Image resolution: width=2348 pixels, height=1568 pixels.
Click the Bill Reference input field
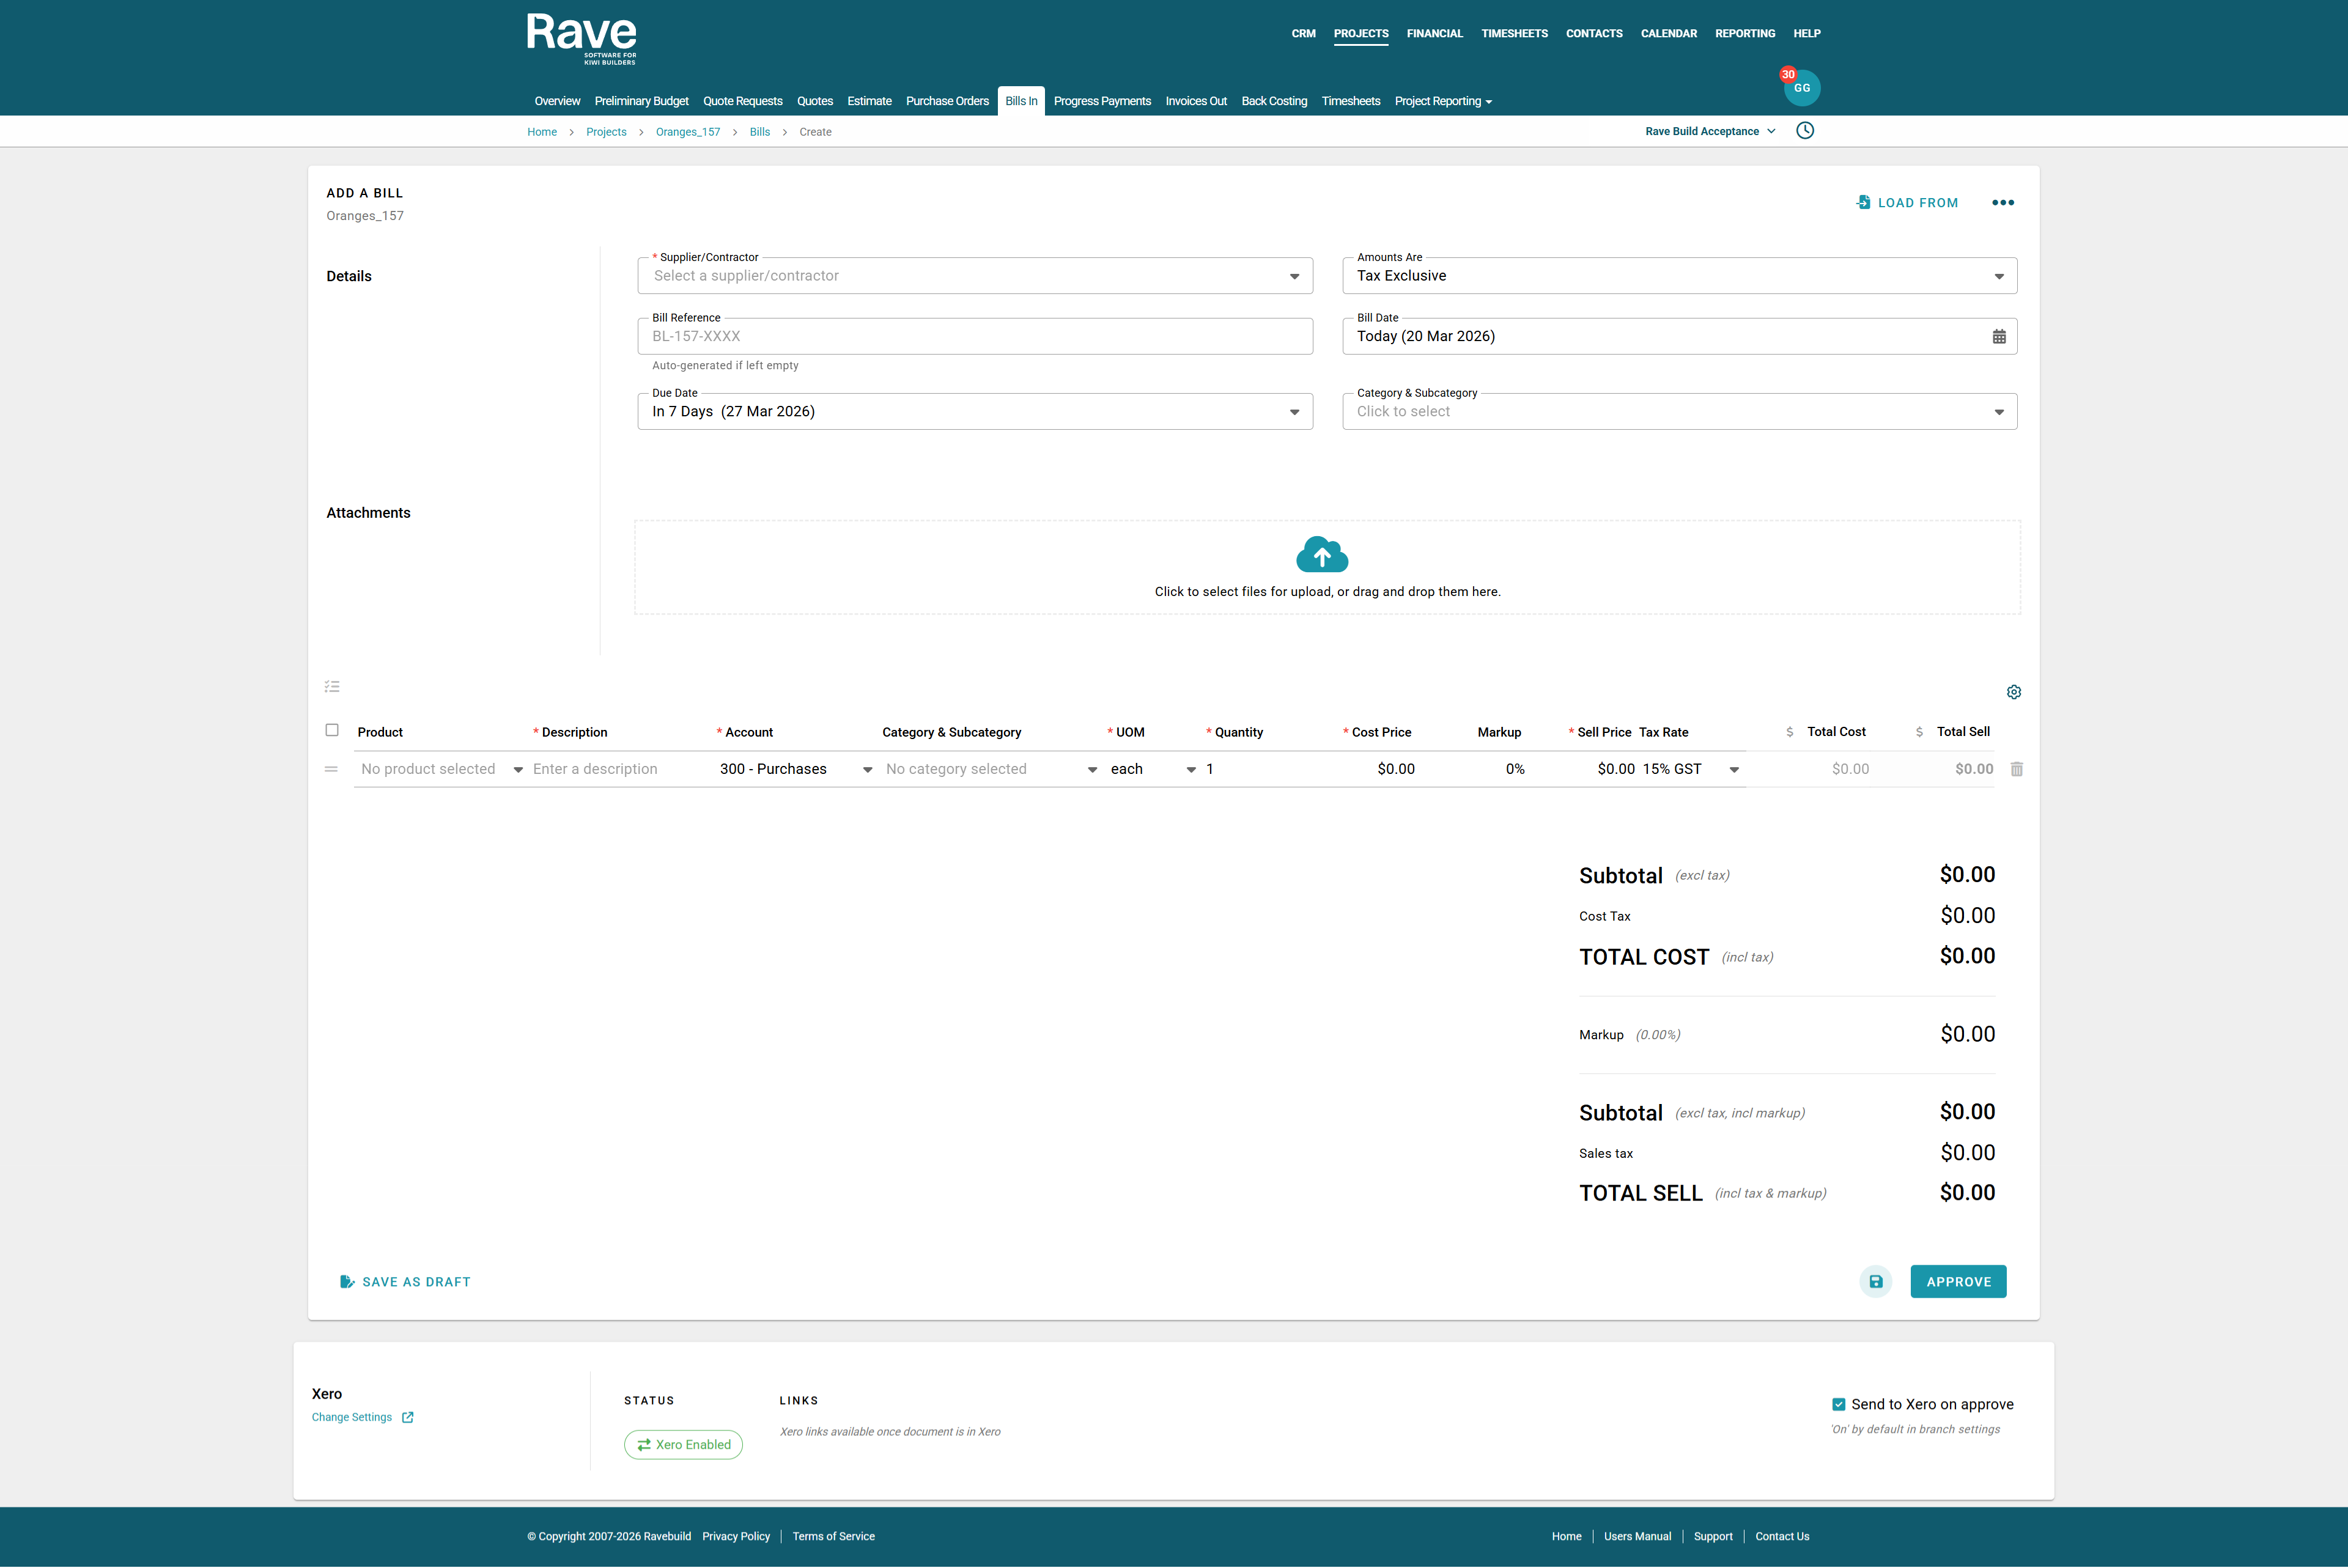[975, 337]
